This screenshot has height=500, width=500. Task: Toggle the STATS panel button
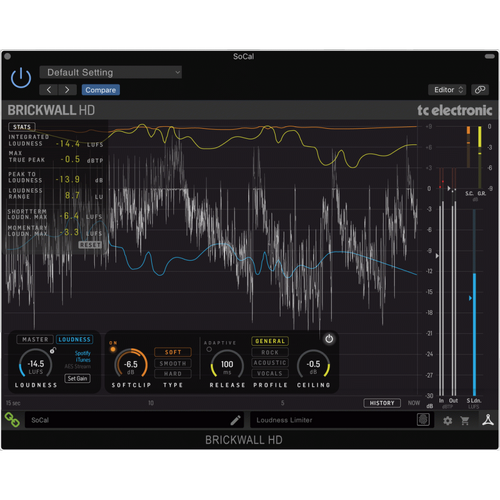(x=22, y=127)
